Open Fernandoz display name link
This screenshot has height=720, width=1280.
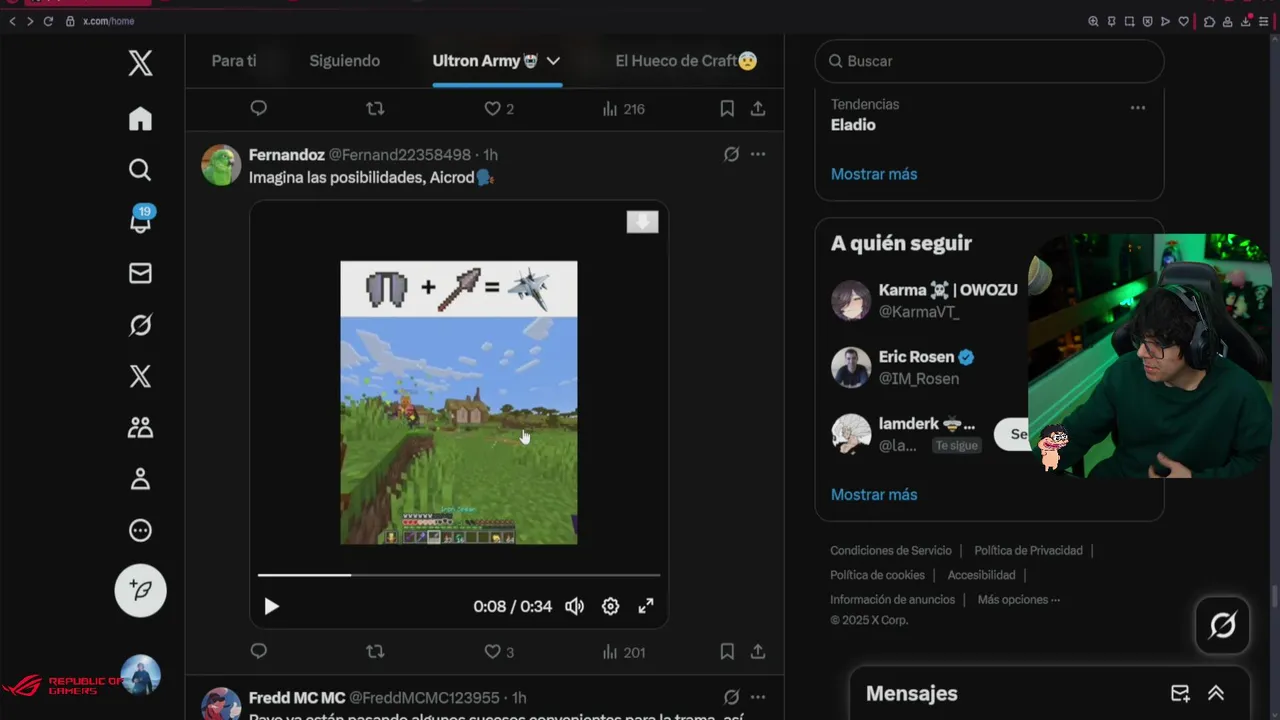(x=286, y=155)
